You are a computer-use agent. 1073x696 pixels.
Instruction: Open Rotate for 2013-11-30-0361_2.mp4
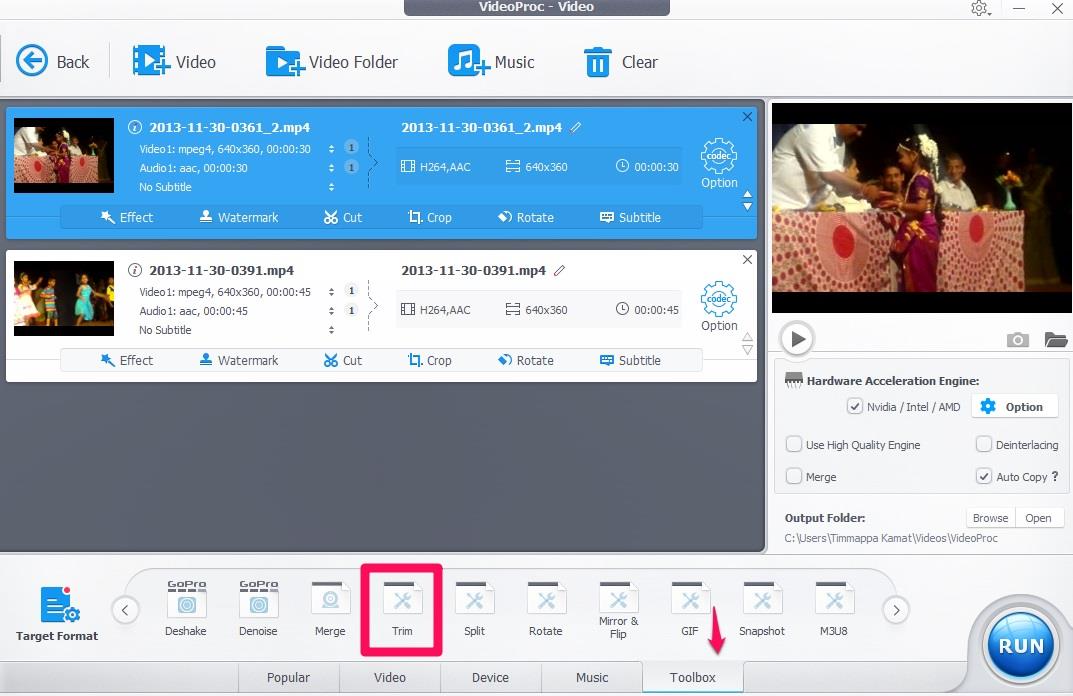pos(526,218)
